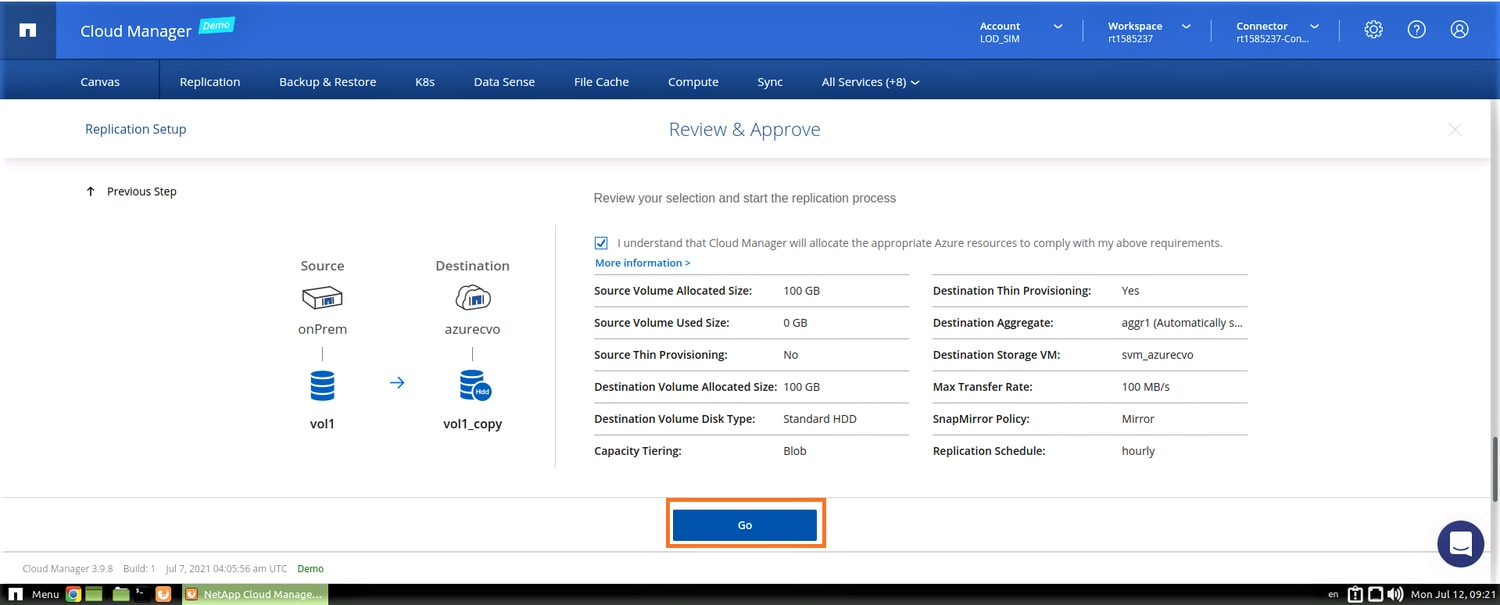The height and width of the screenshot is (605, 1500).
Task: Open the More information link
Action: (x=642, y=263)
